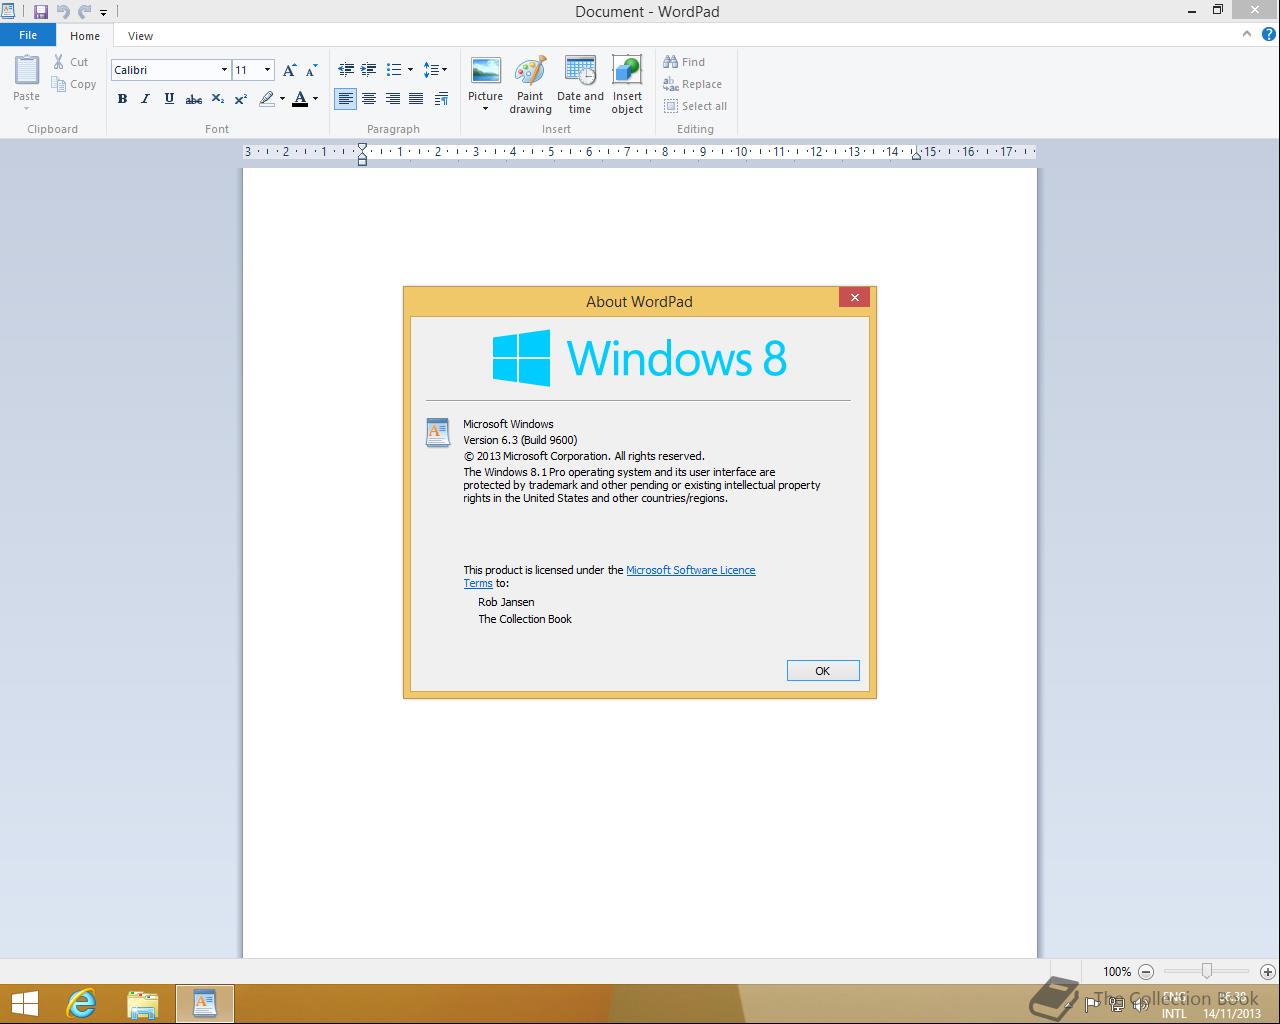Expand the Picture dropdown arrow
This screenshot has height=1024, width=1280.
pos(486,109)
